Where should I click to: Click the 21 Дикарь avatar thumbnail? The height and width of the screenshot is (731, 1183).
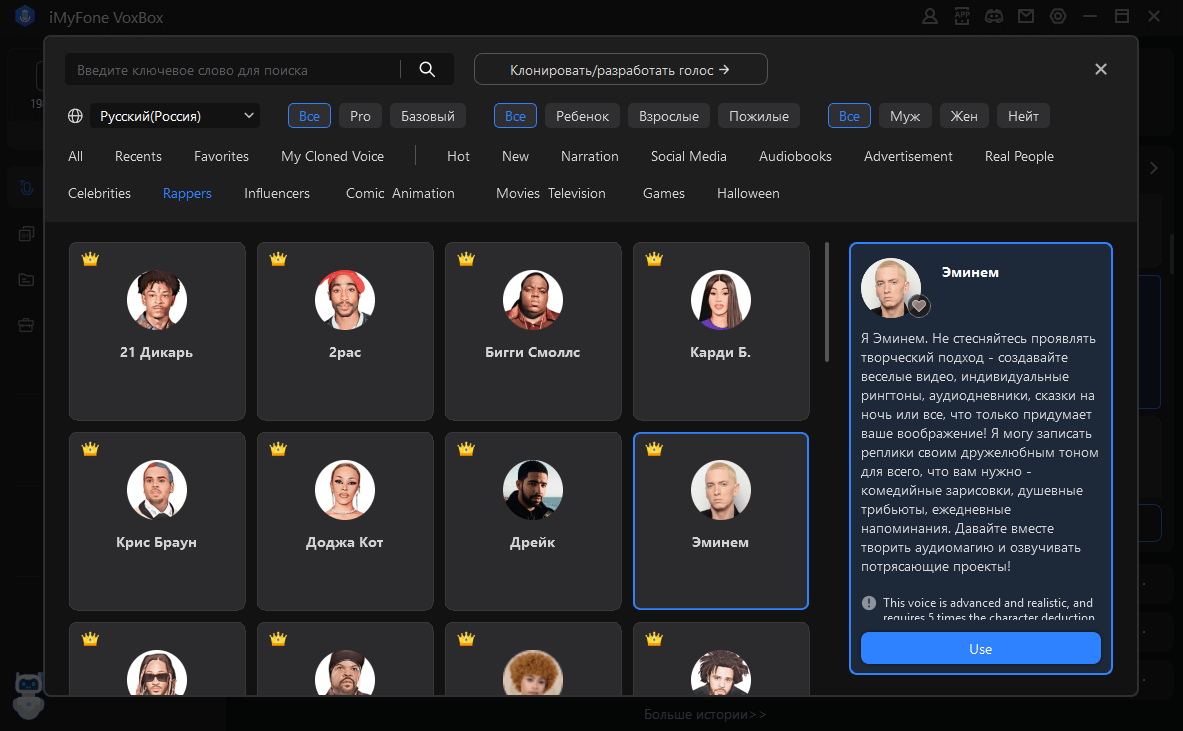[x=157, y=300]
